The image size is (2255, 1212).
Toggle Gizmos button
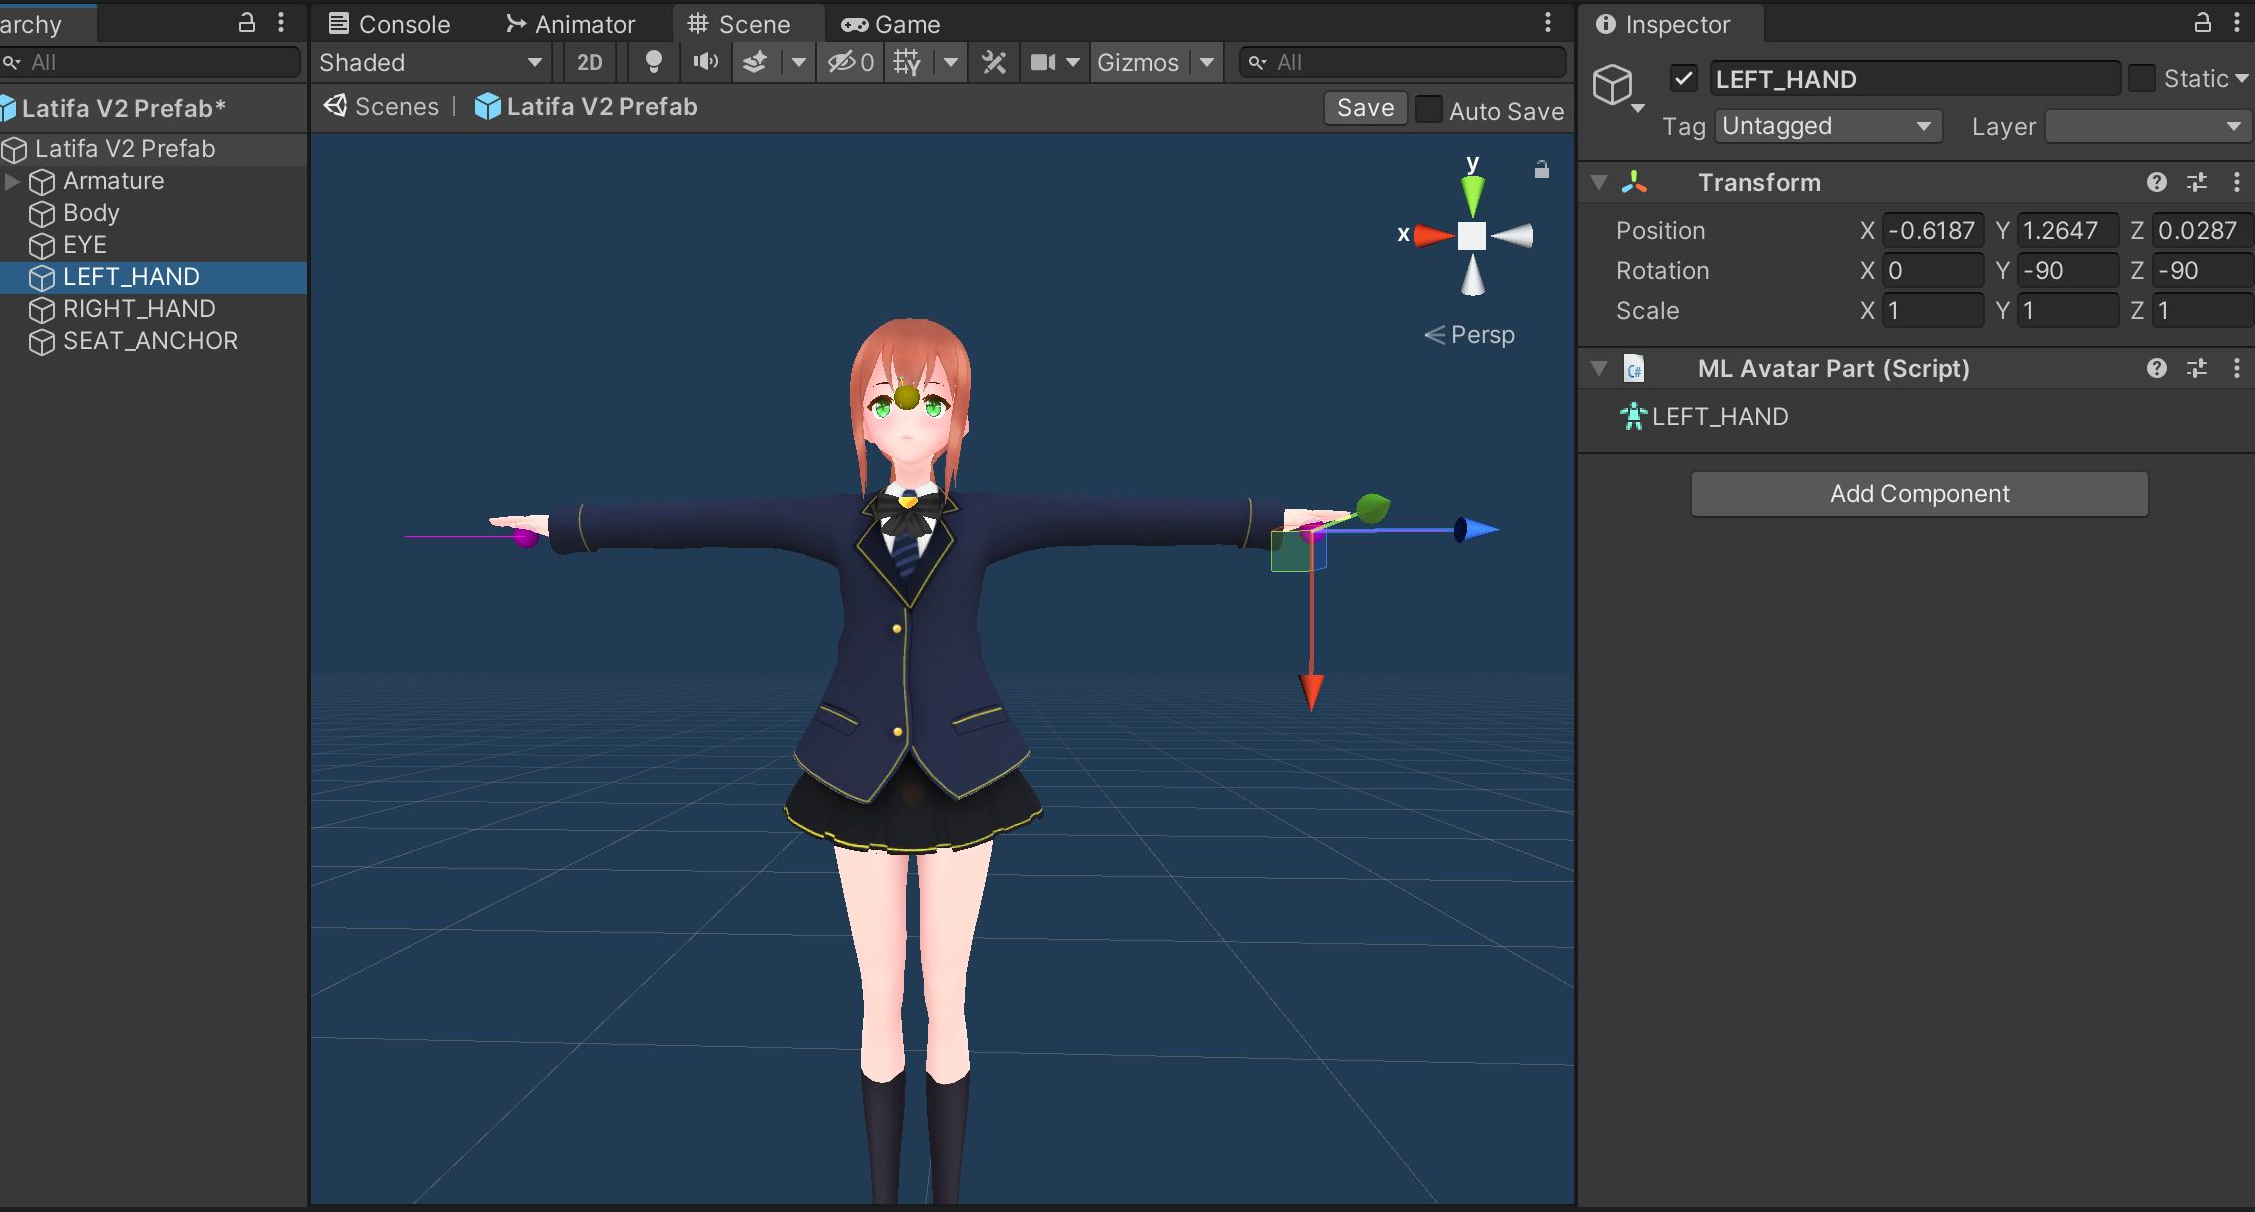pyautogui.click(x=1138, y=62)
